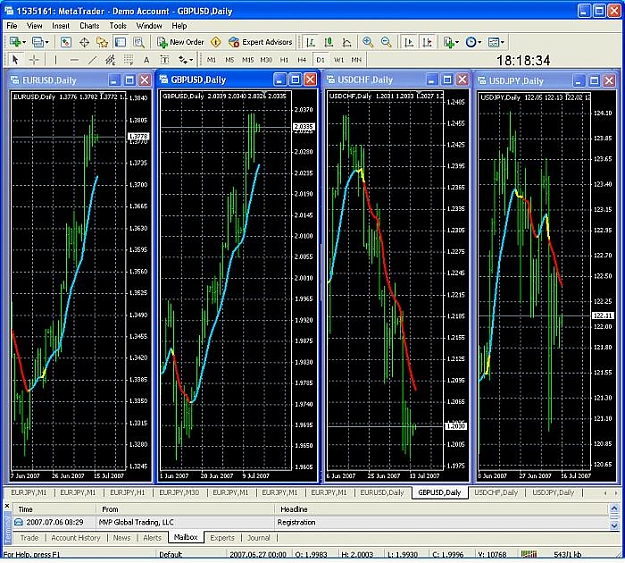The height and width of the screenshot is (563, 625).
Task: Select the text label tool
Action: pos(164,60)
